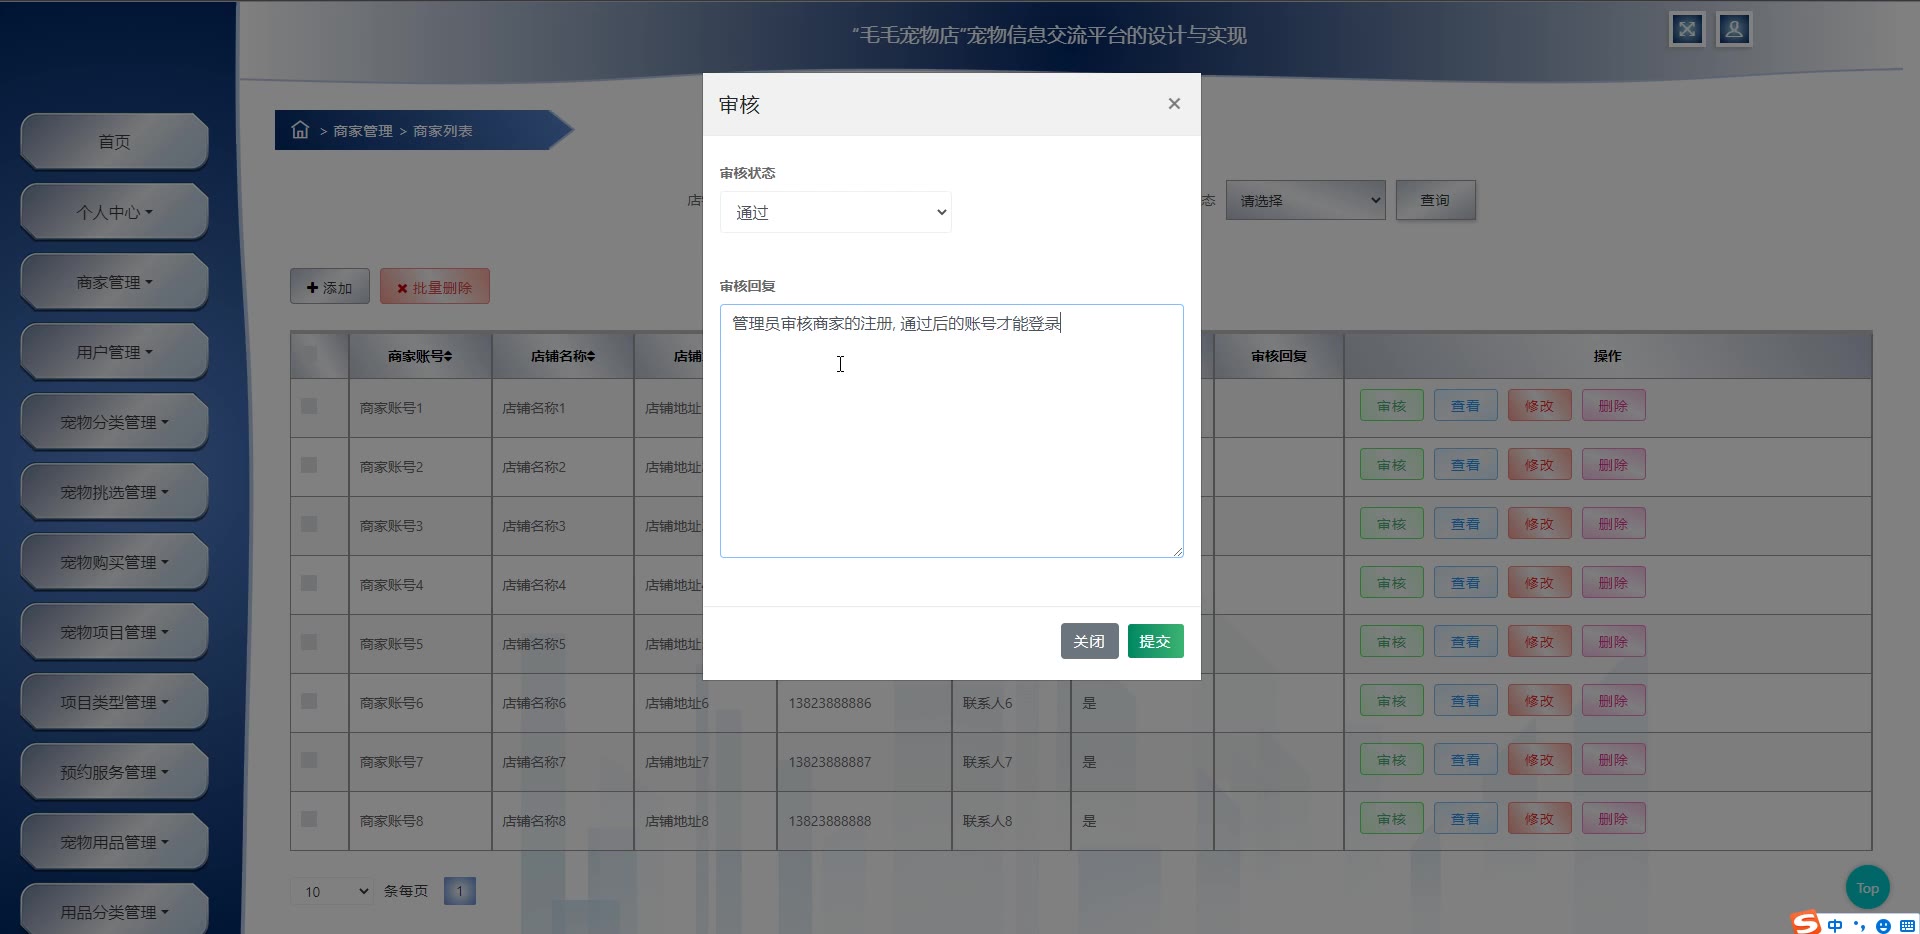
Task: Check the box for 商家账号7 row
Action: 309,760
